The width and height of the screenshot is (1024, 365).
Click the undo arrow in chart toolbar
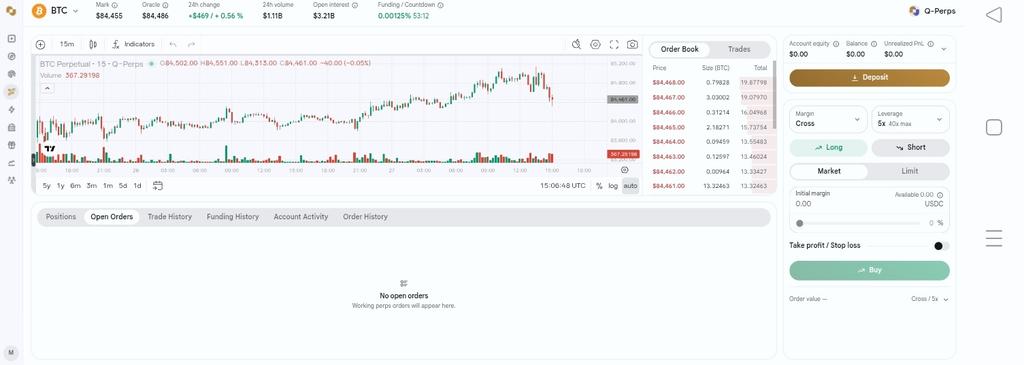coord(172,44)
